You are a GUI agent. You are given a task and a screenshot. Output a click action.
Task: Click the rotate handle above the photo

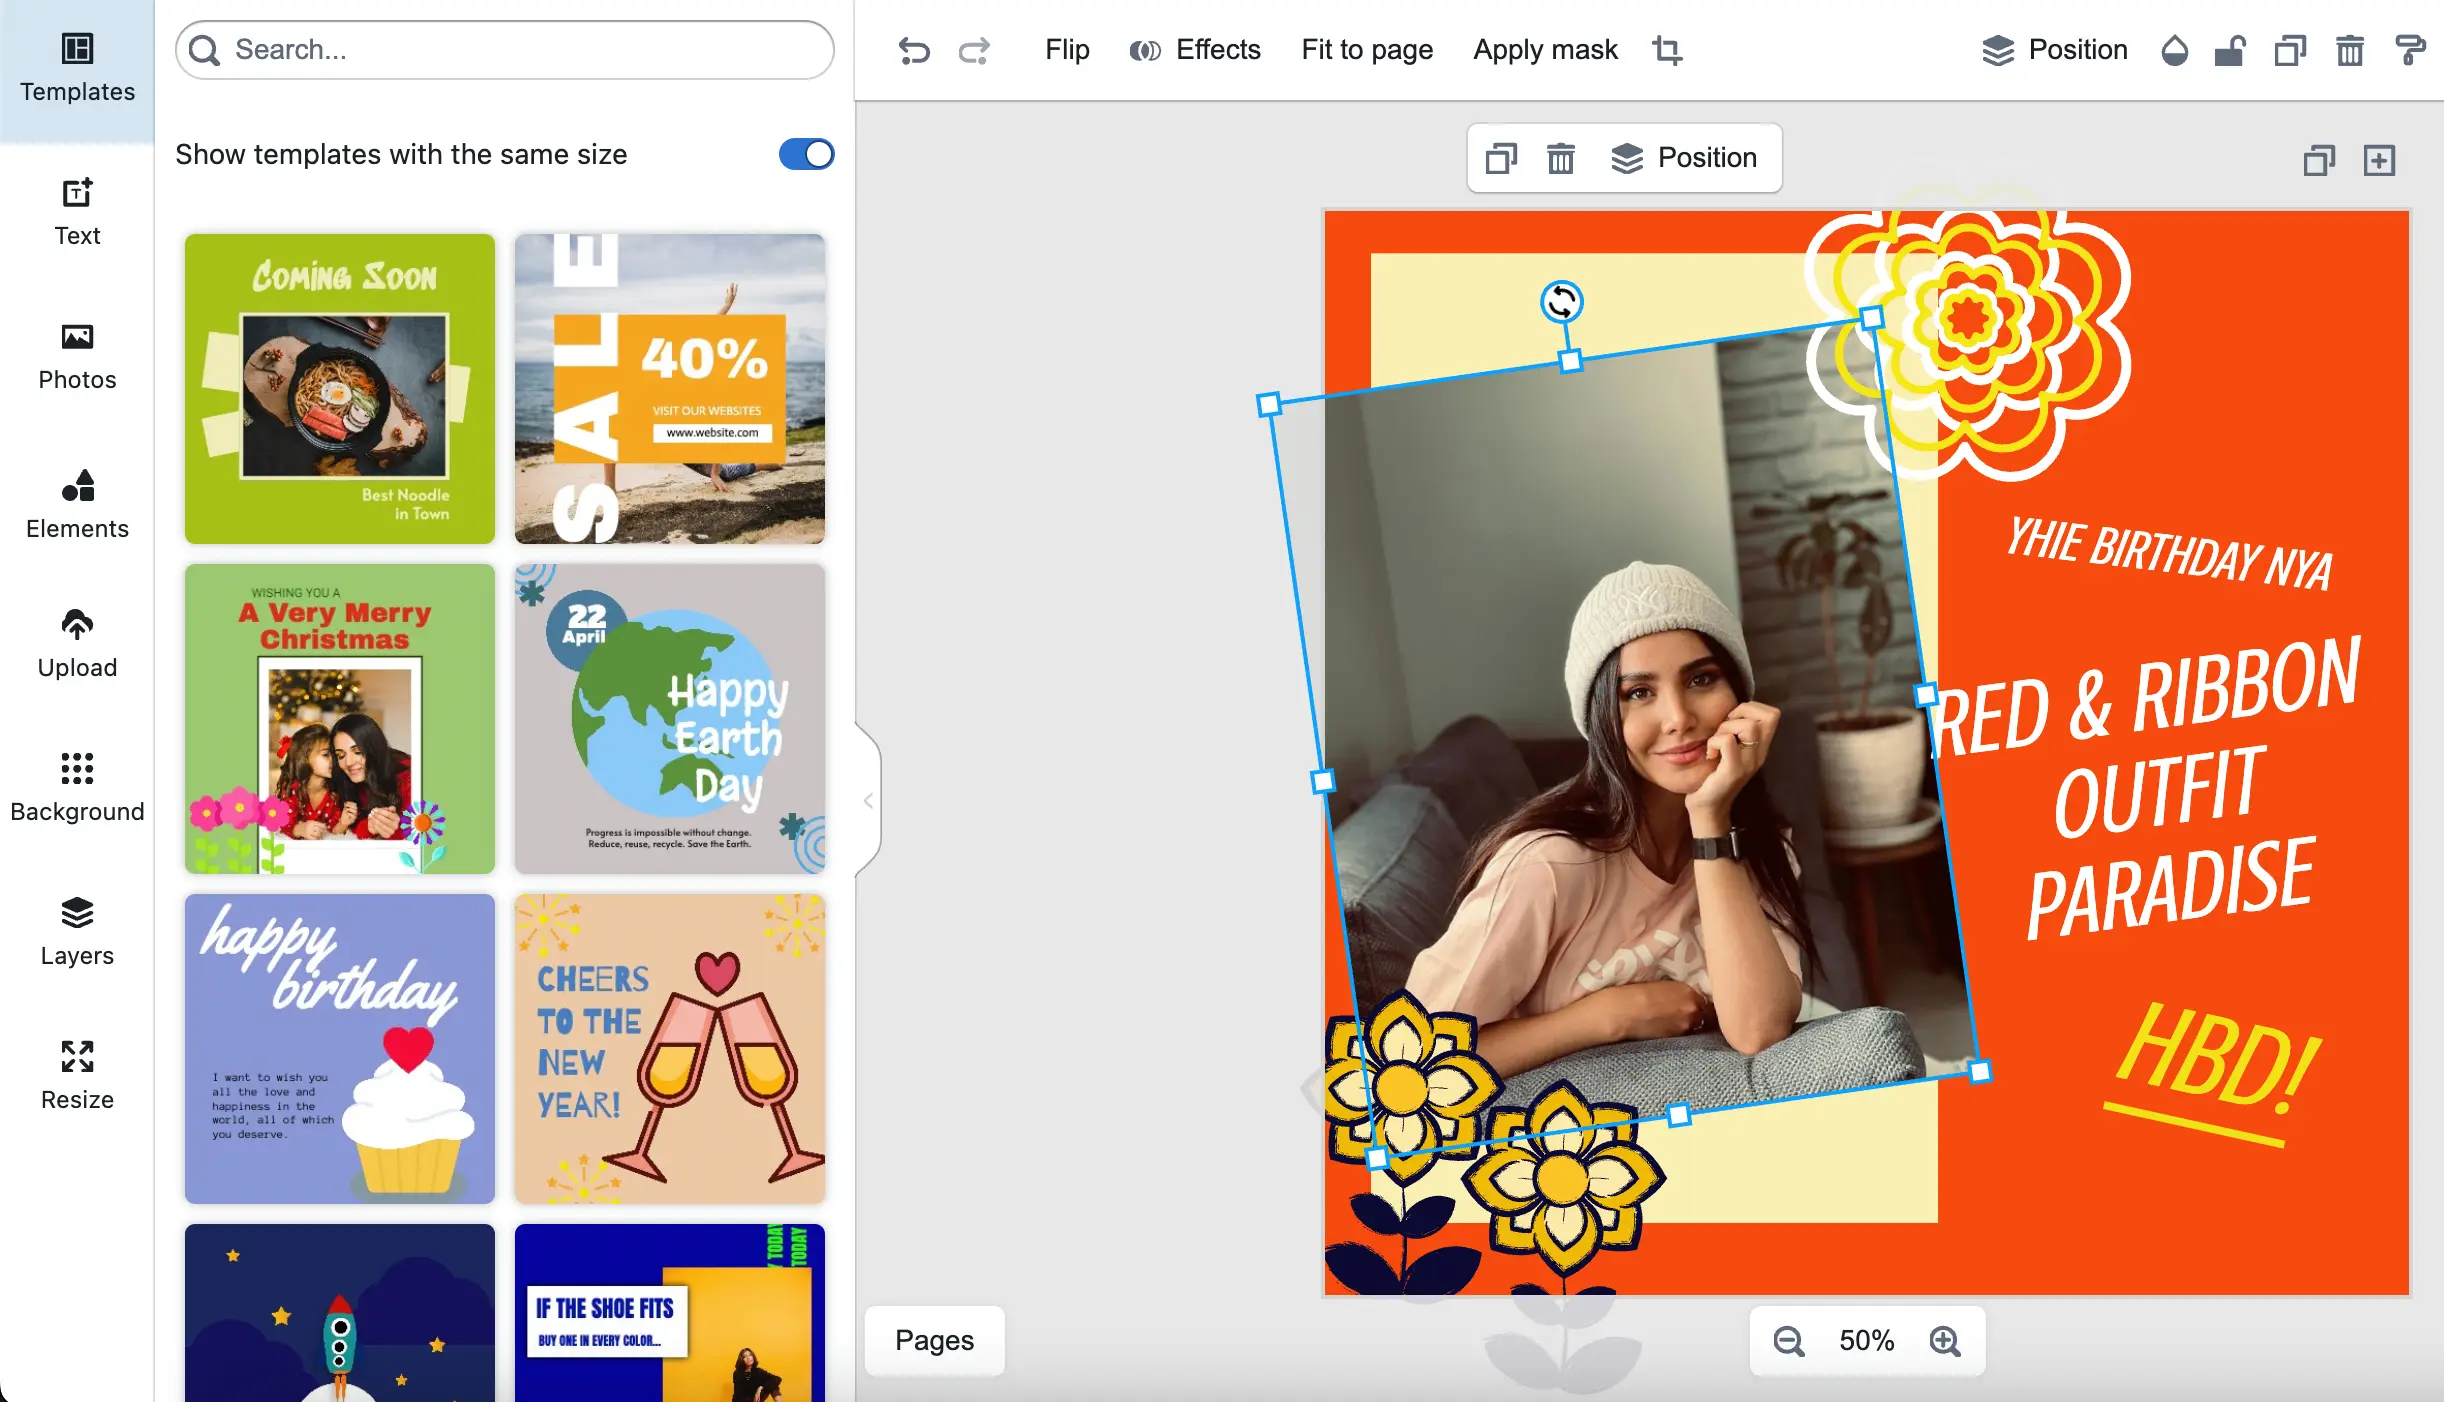pyautogui.click(x=1561, y=302)
